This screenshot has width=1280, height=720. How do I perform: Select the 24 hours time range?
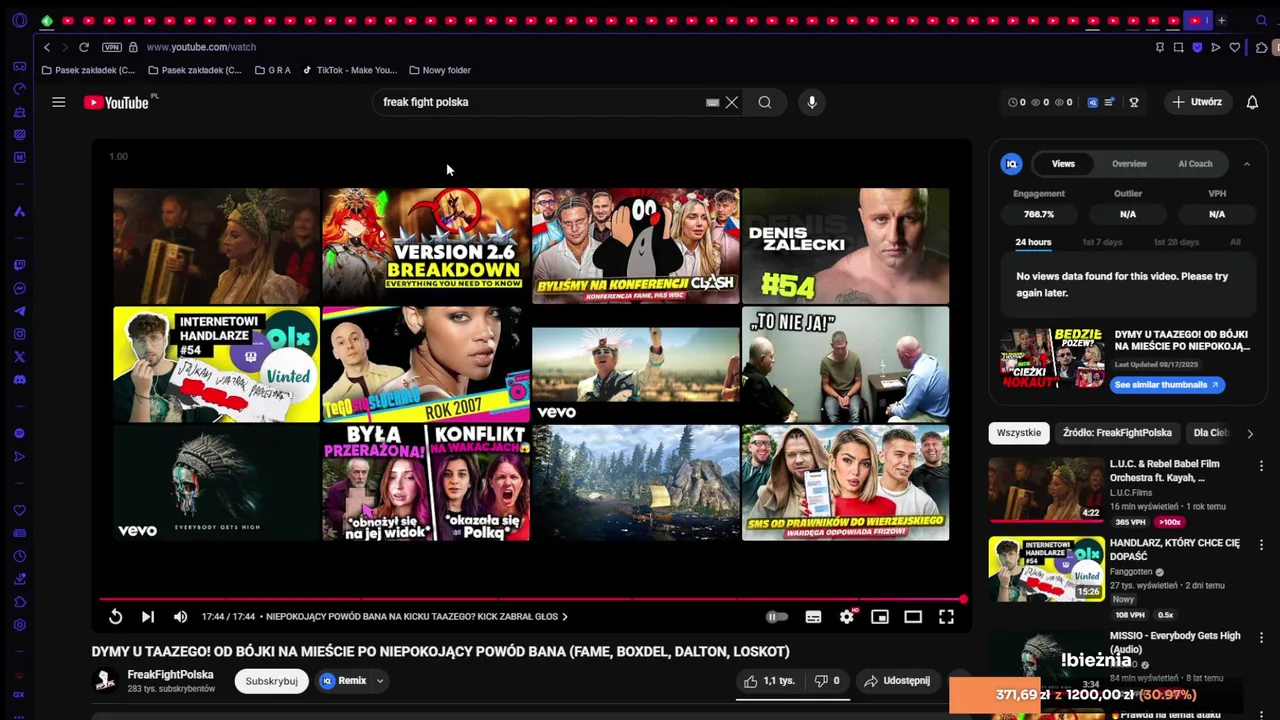tap(1033, 242)
